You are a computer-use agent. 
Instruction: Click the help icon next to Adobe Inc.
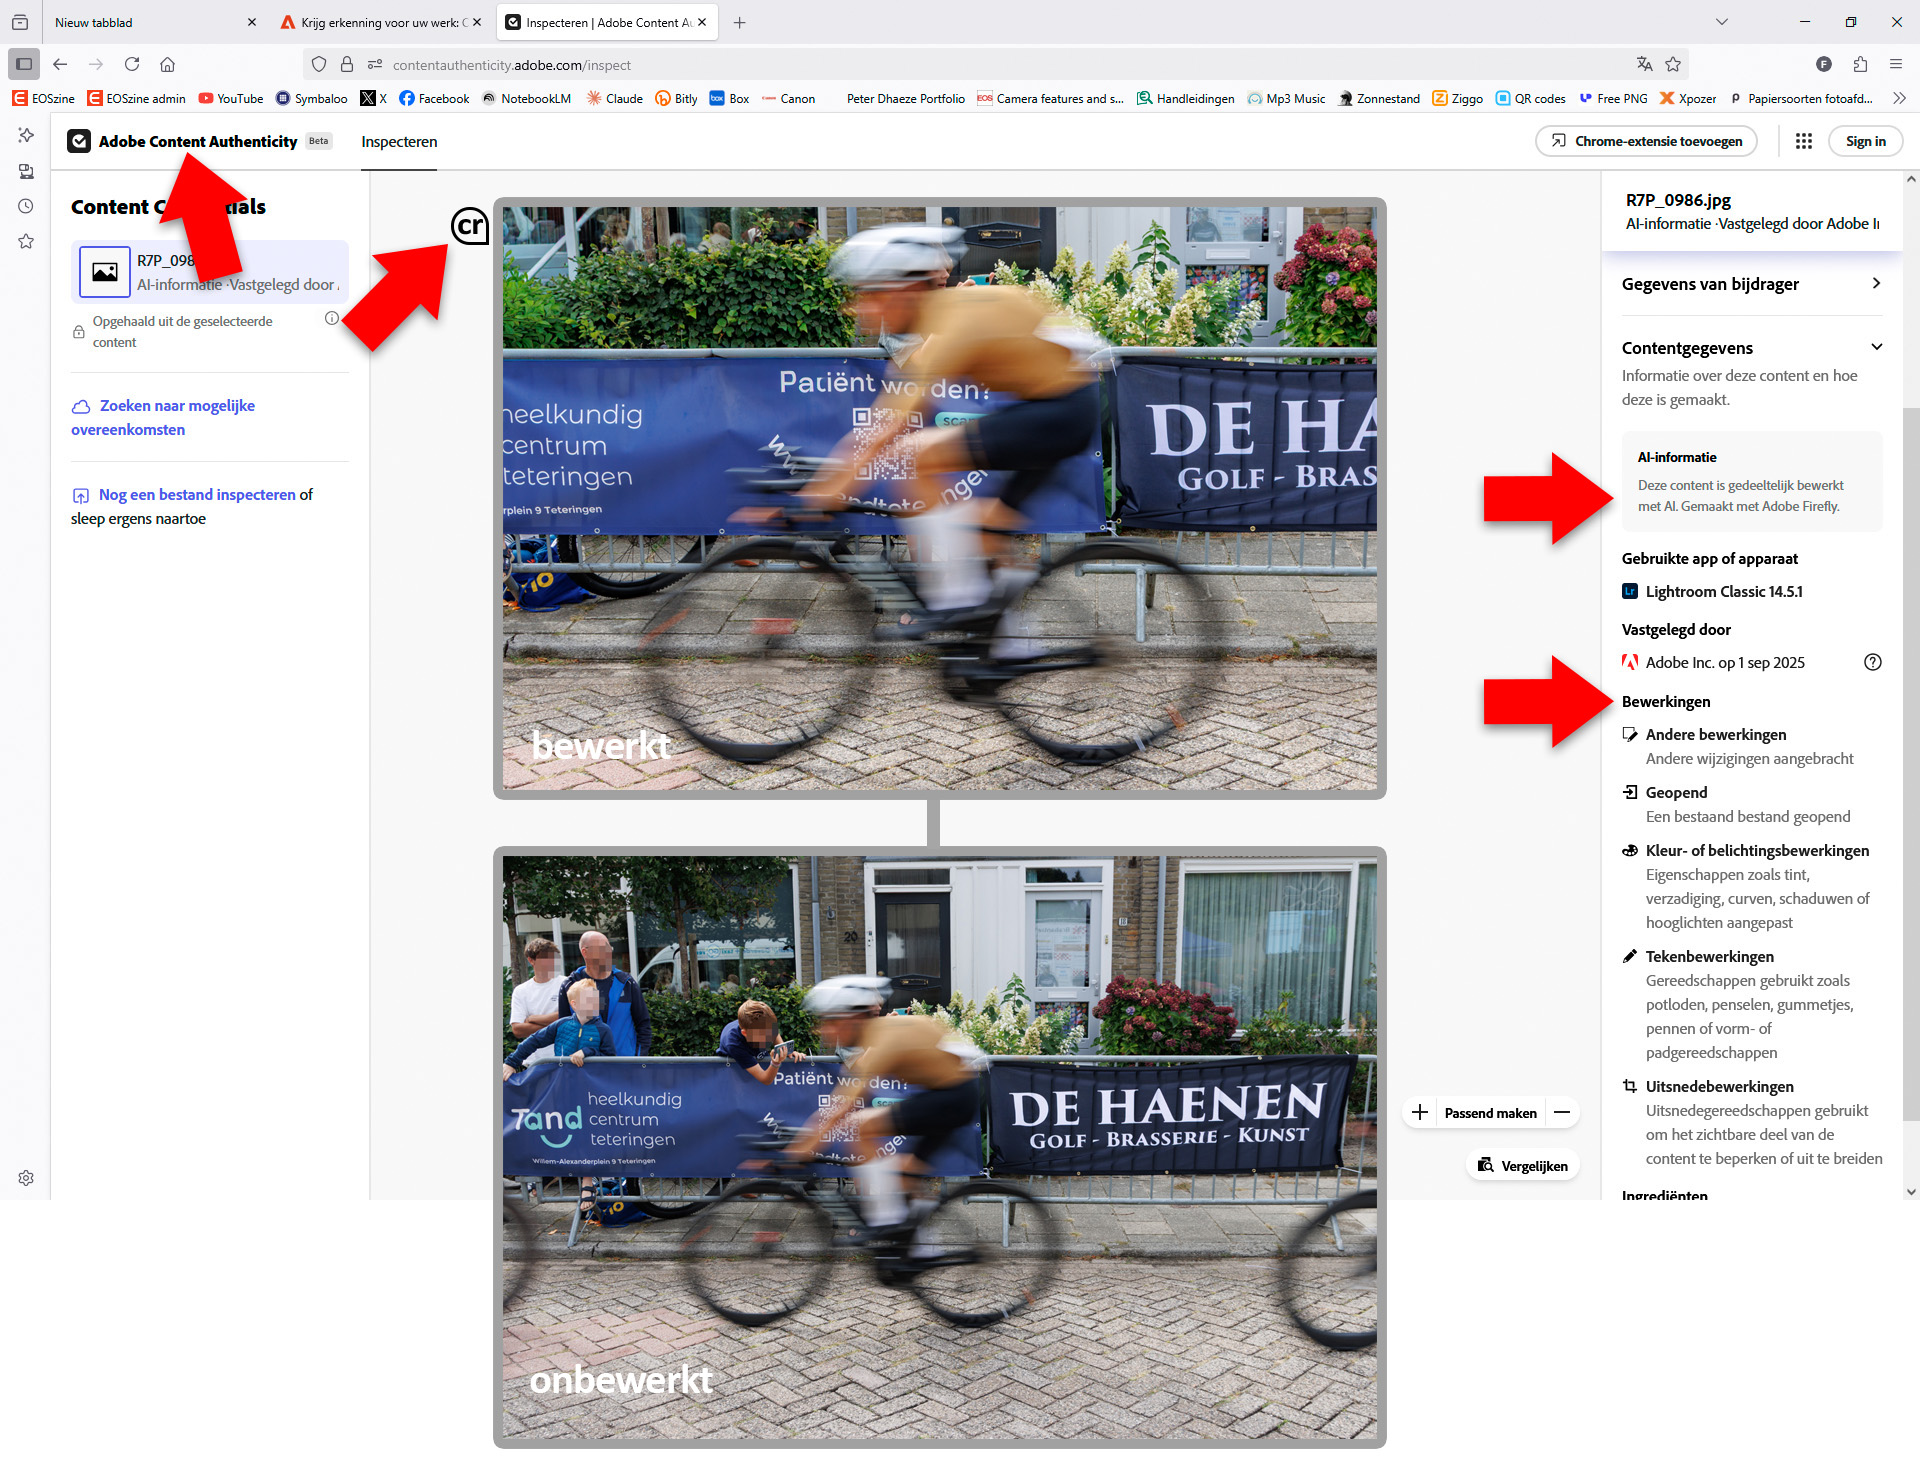tap(1874, 661)
